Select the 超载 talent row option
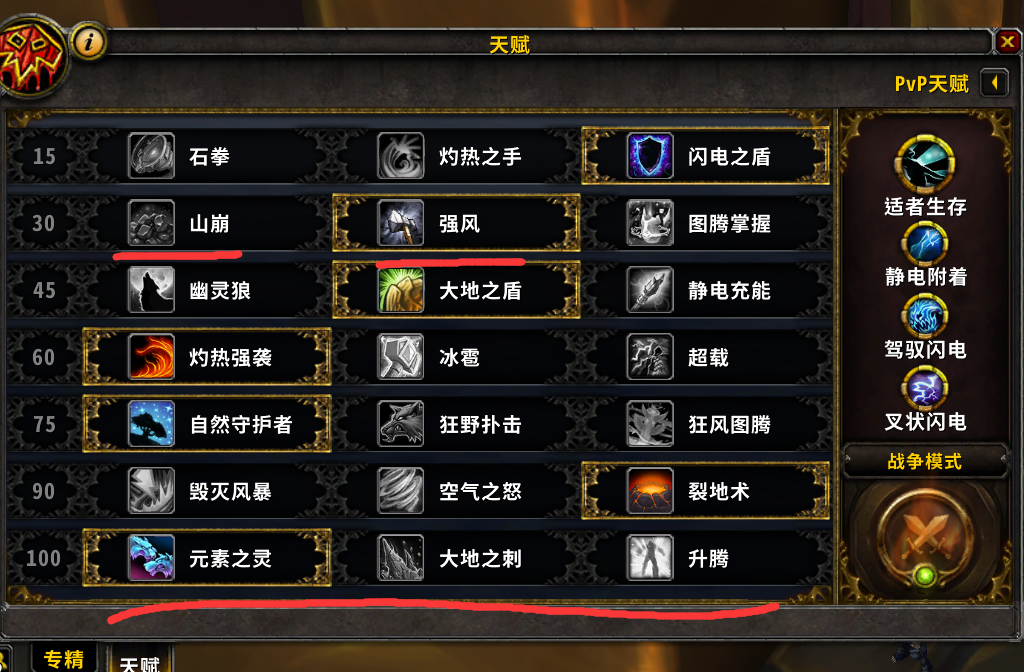1024x672 pixels. pos(705,357)
